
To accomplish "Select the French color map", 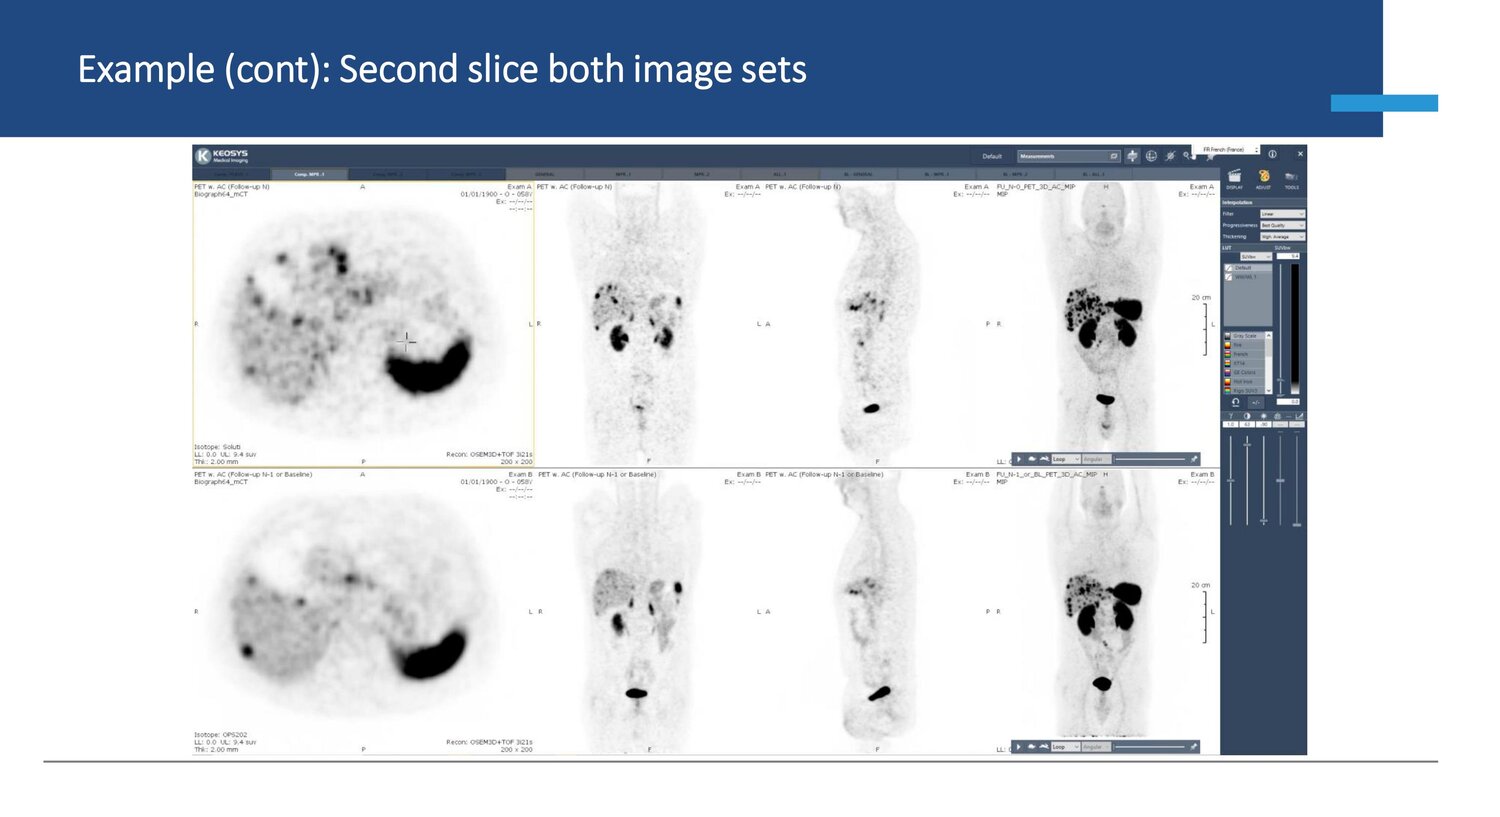I will (1245, 354).
